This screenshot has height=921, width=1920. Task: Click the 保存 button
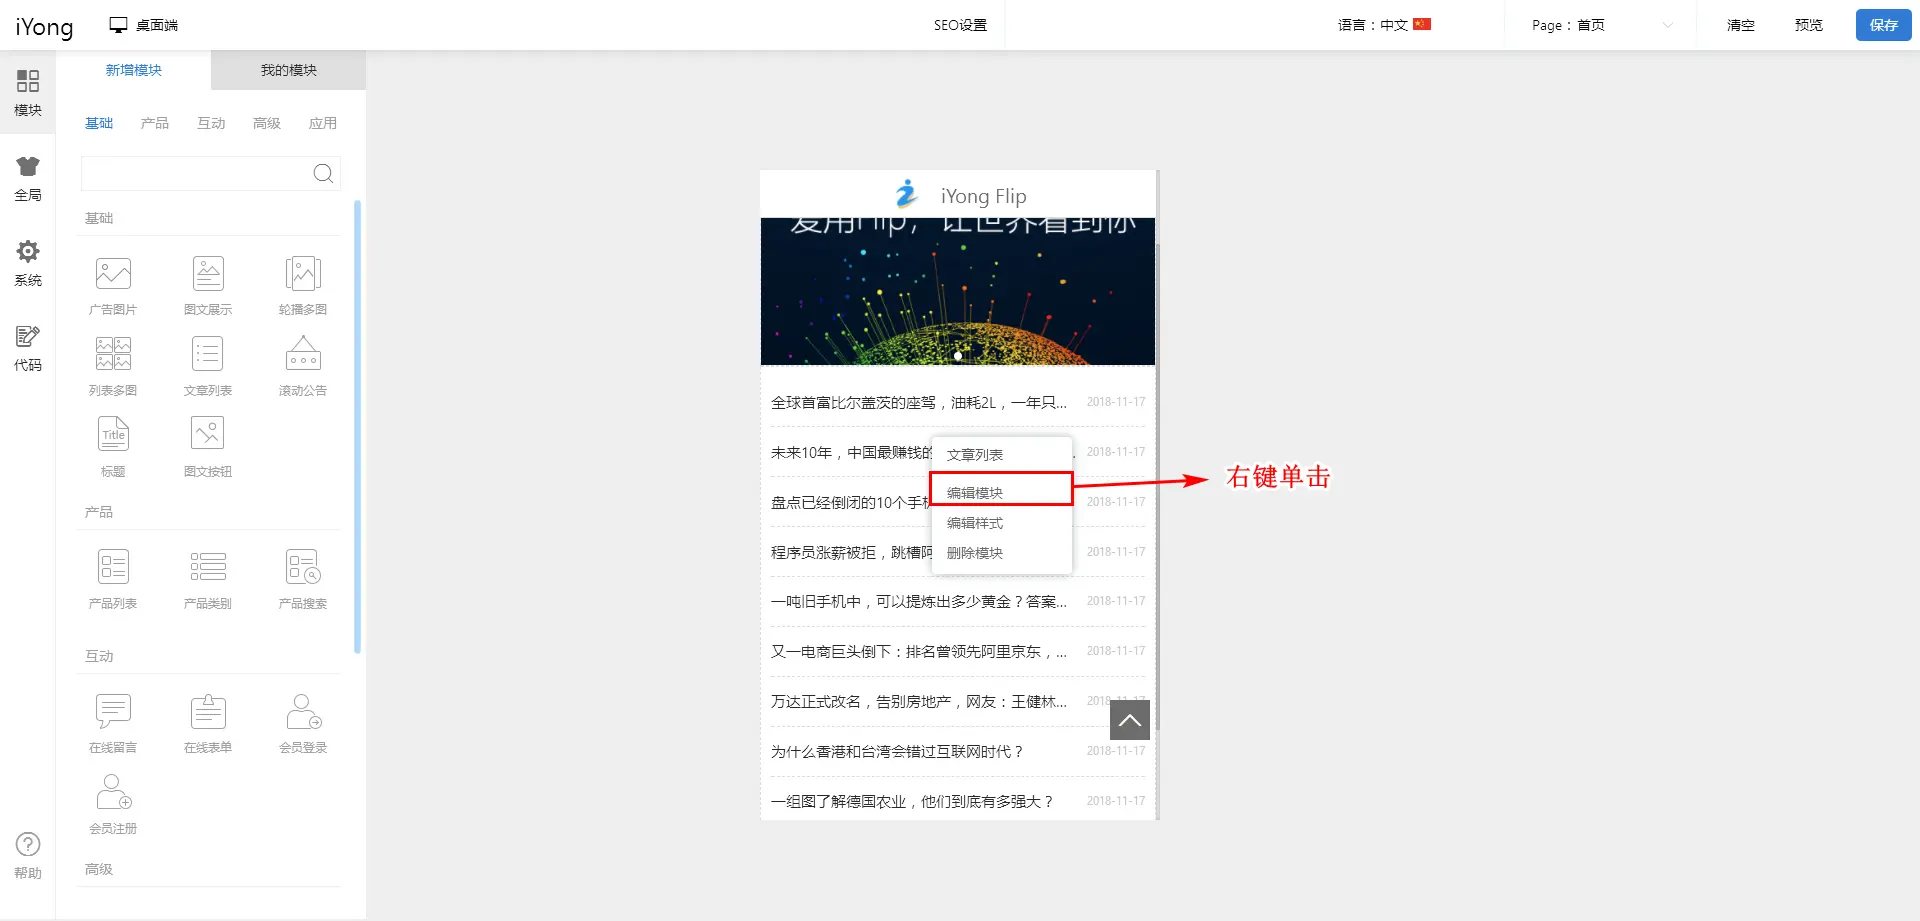point(1883,25)
